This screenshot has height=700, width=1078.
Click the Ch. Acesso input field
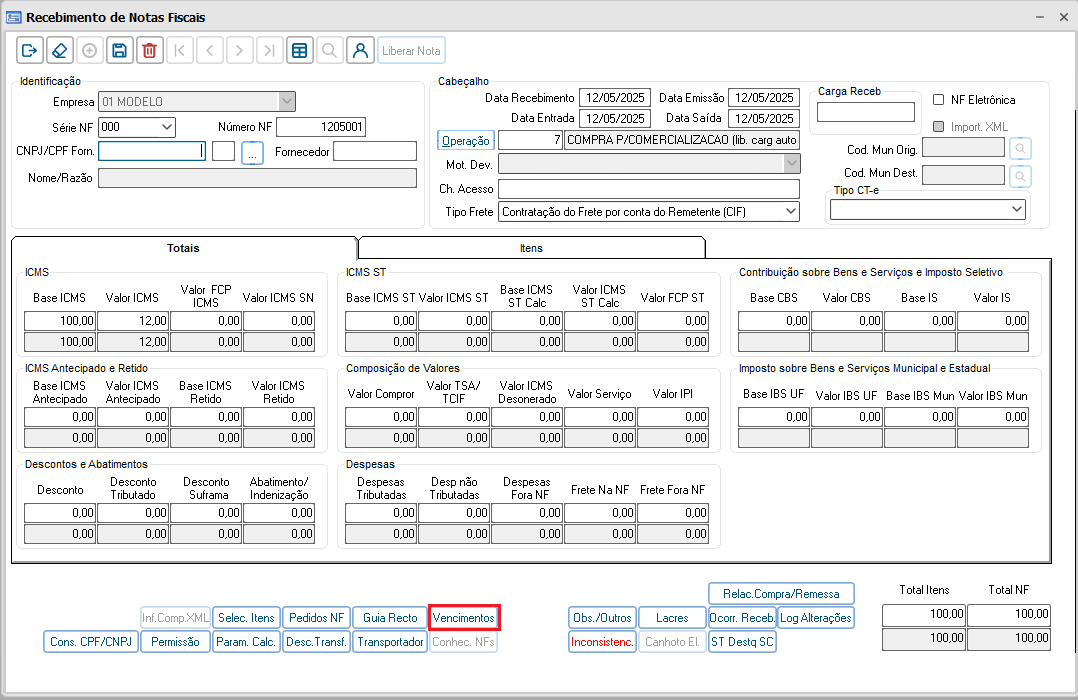[648, 189]
